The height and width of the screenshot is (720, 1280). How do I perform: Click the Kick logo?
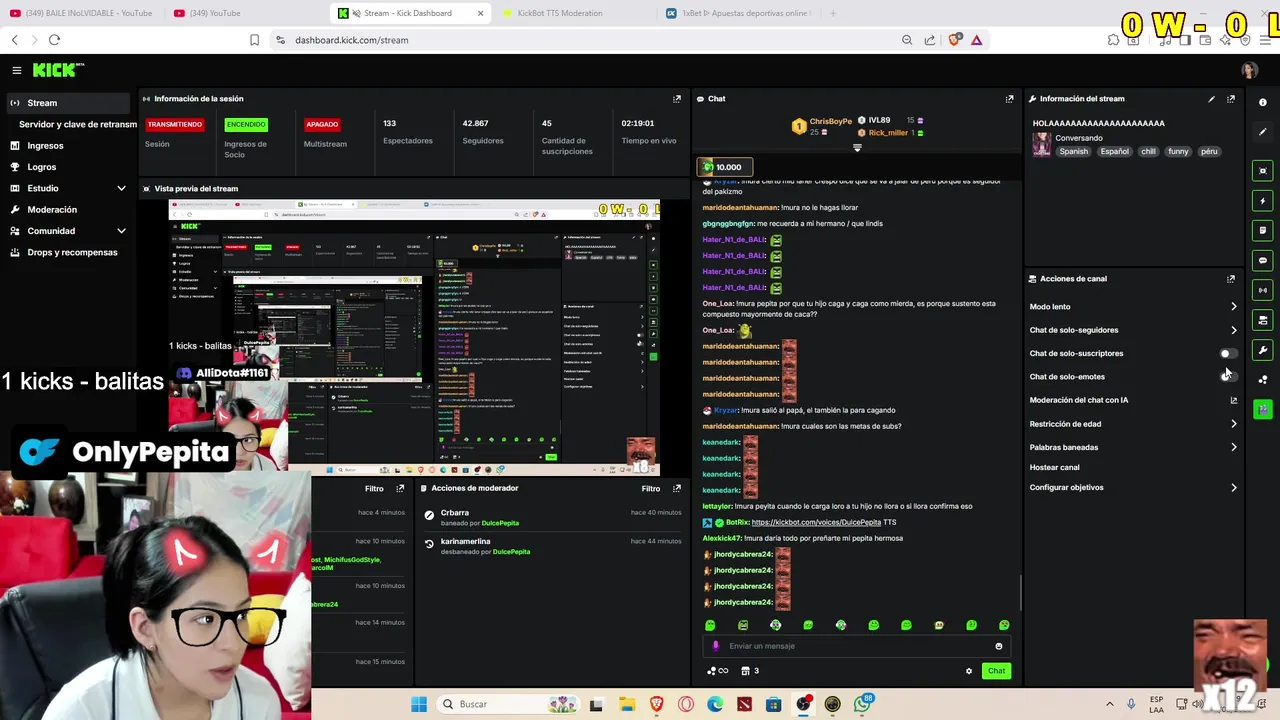[x=58, y=70]
